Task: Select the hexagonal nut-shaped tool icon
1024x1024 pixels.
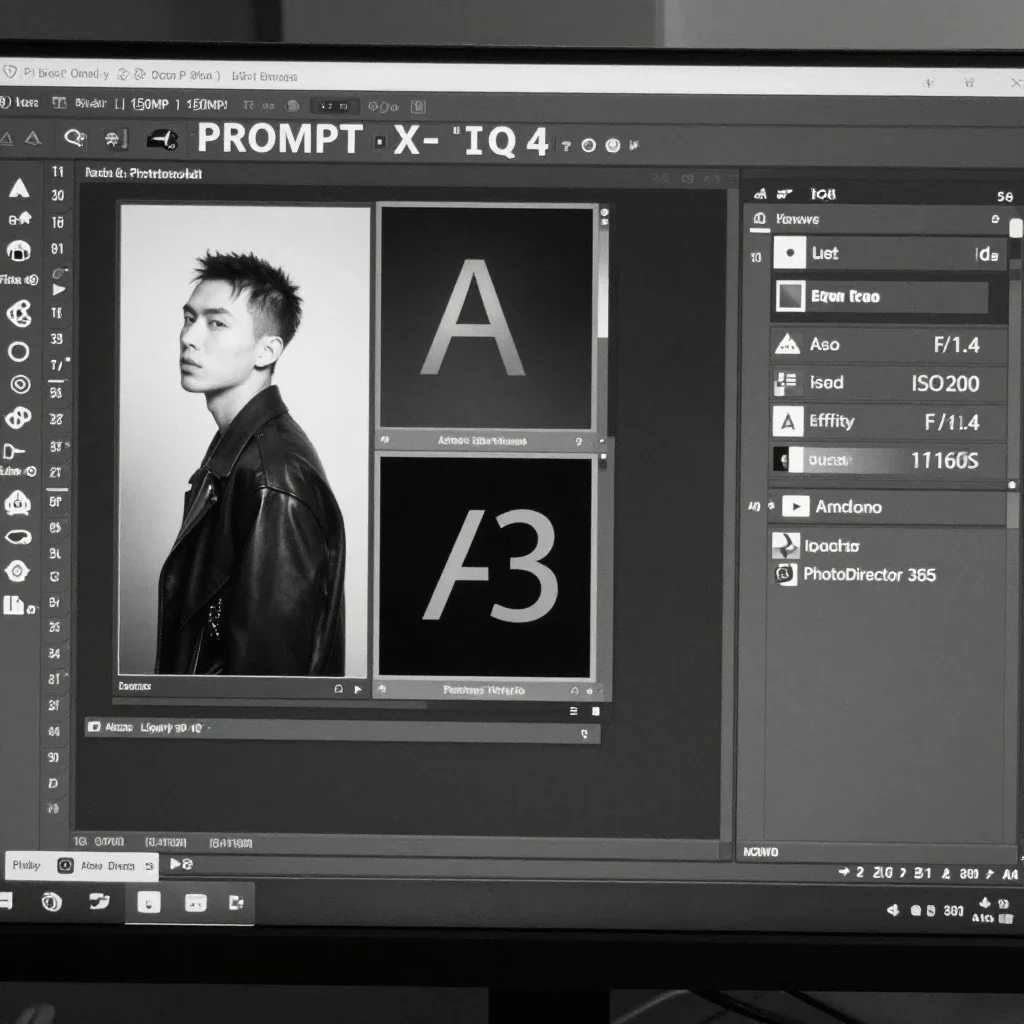Action: (x=17, y=571)
